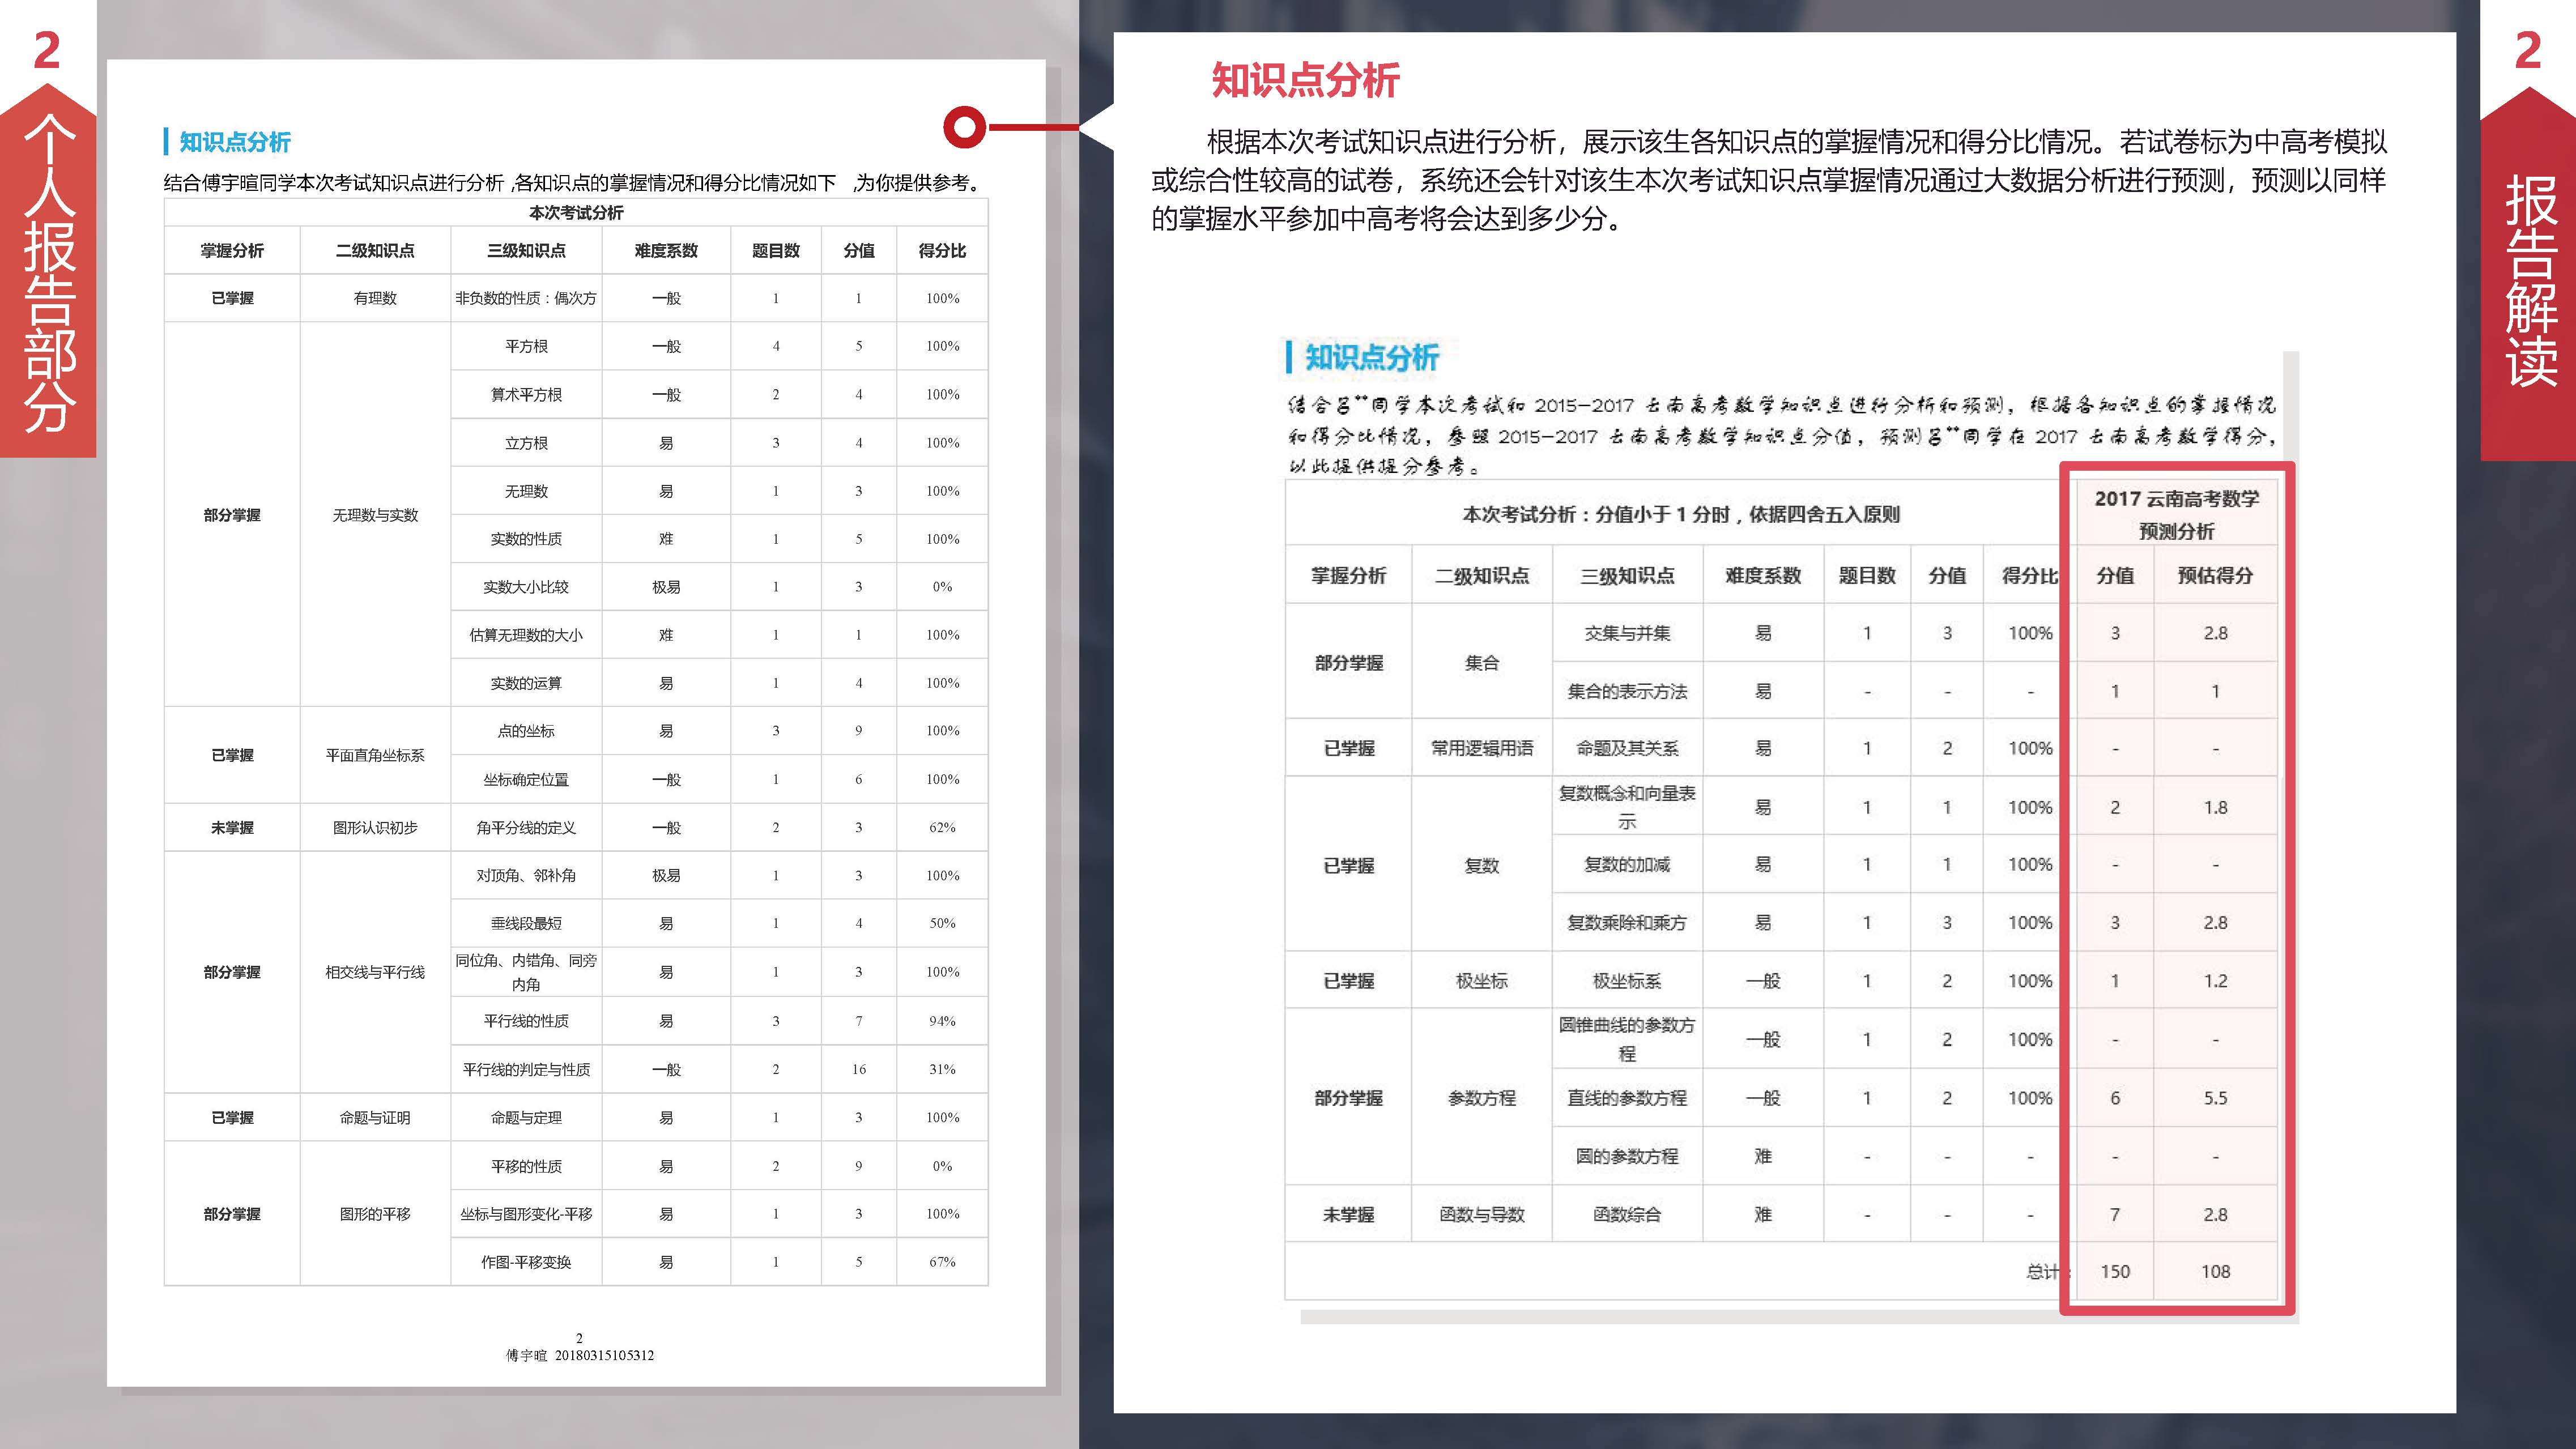The width and height of the screenshot is (2576, 1449).
Task: Select the 估算无理数的大小 cell
Action: click(526, 635)
